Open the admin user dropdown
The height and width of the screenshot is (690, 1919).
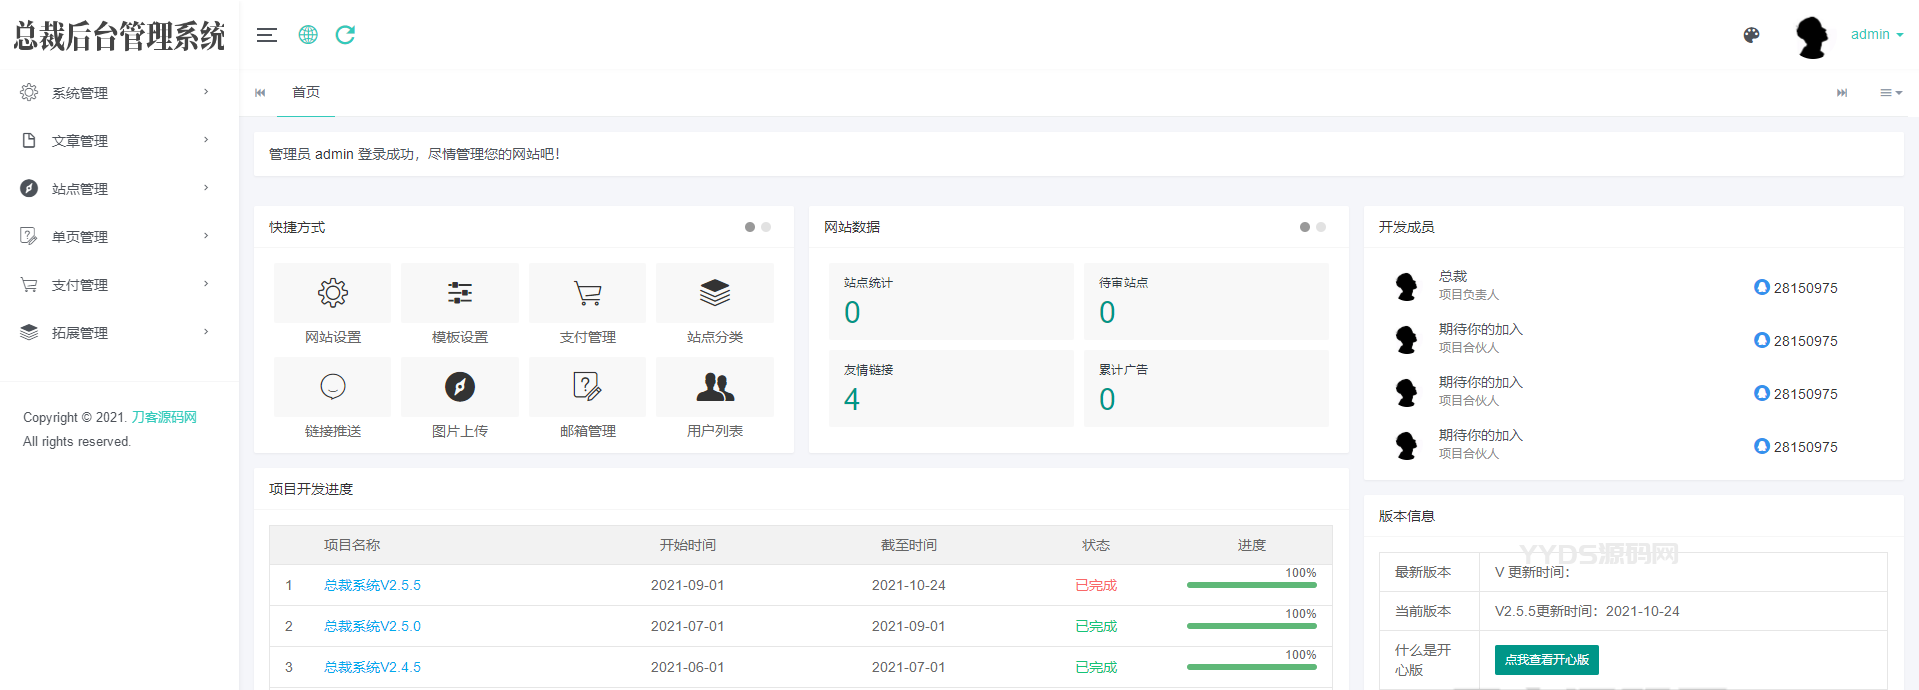[1876, 34]
